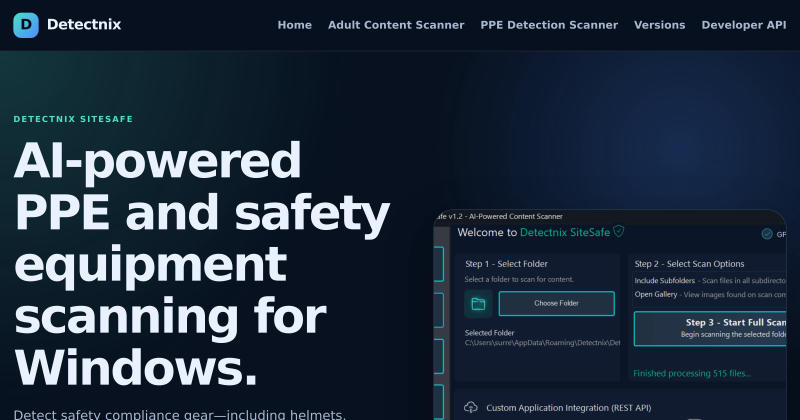Click the Choose Folder button in preview
This screenshot has width=800, height=420.
coord(556,304)
